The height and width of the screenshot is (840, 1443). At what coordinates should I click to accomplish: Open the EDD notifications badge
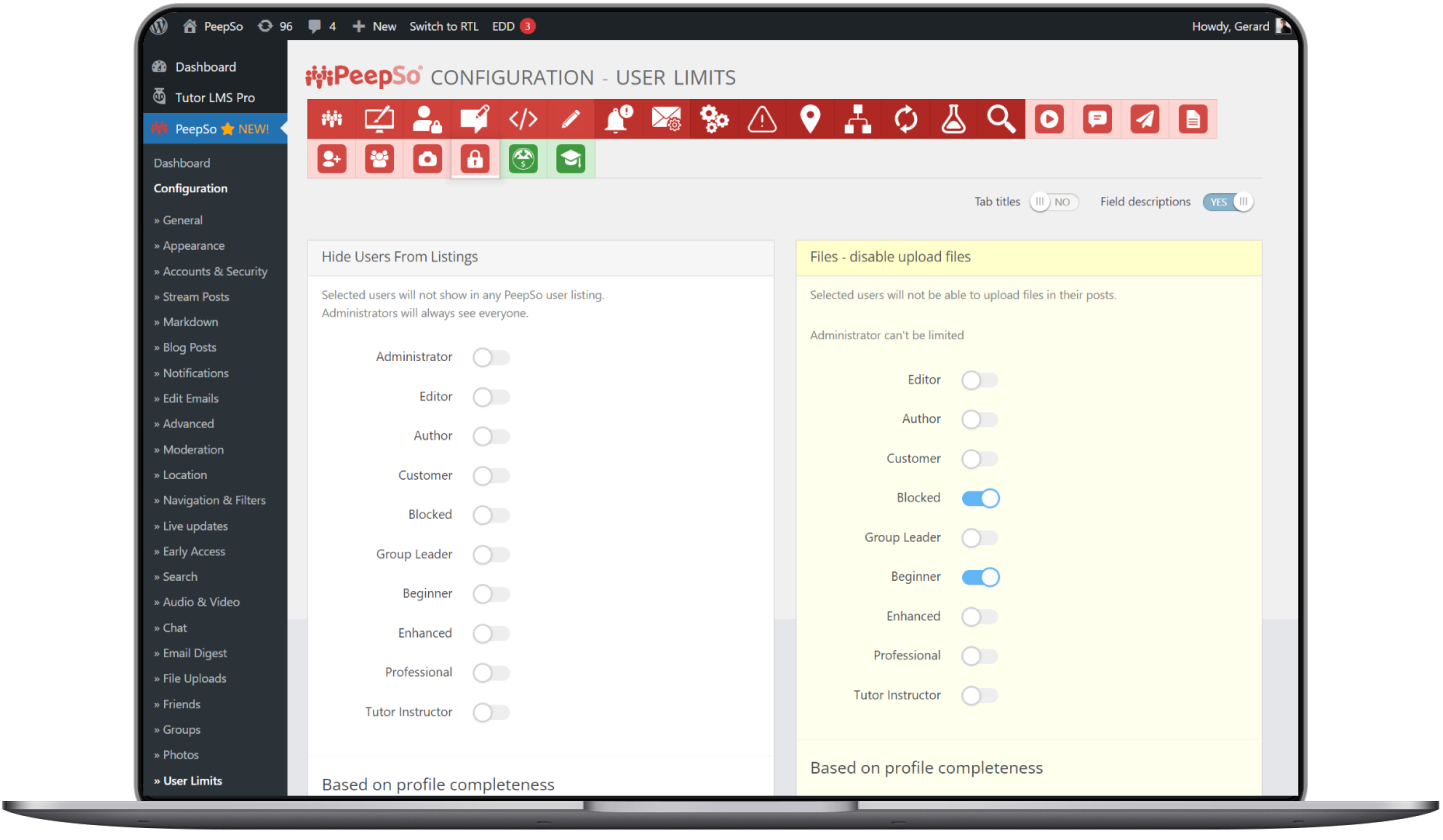529,26
